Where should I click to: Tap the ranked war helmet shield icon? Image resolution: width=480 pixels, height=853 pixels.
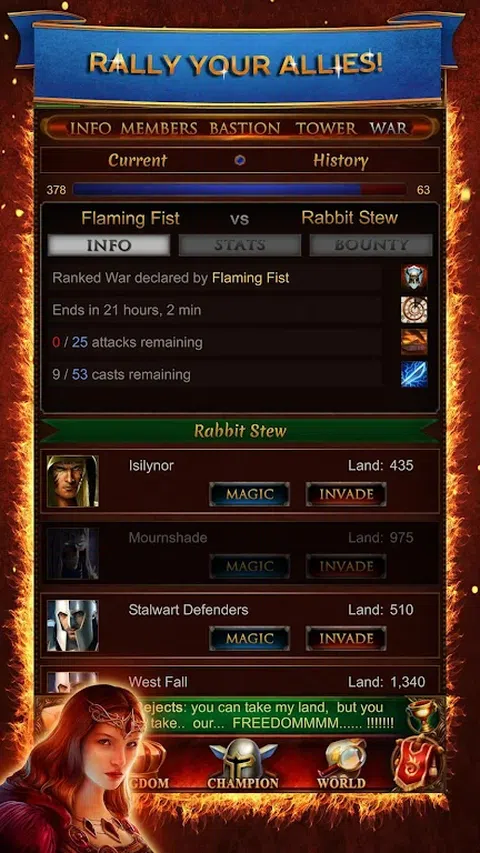[414, 278]
